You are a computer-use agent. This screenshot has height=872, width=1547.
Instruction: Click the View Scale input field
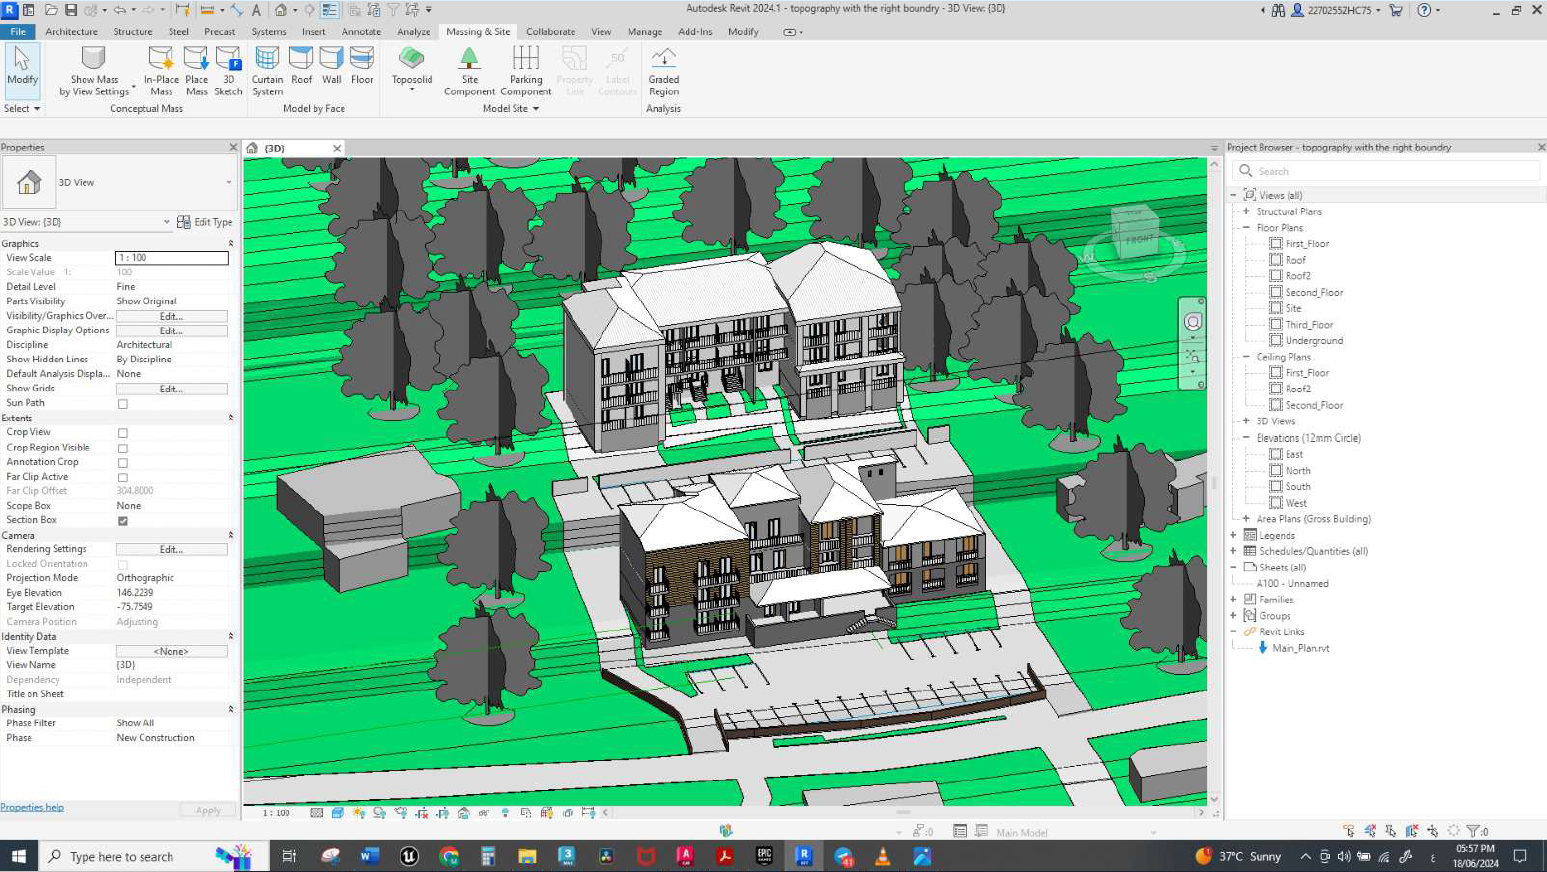[x=172, y=258]
